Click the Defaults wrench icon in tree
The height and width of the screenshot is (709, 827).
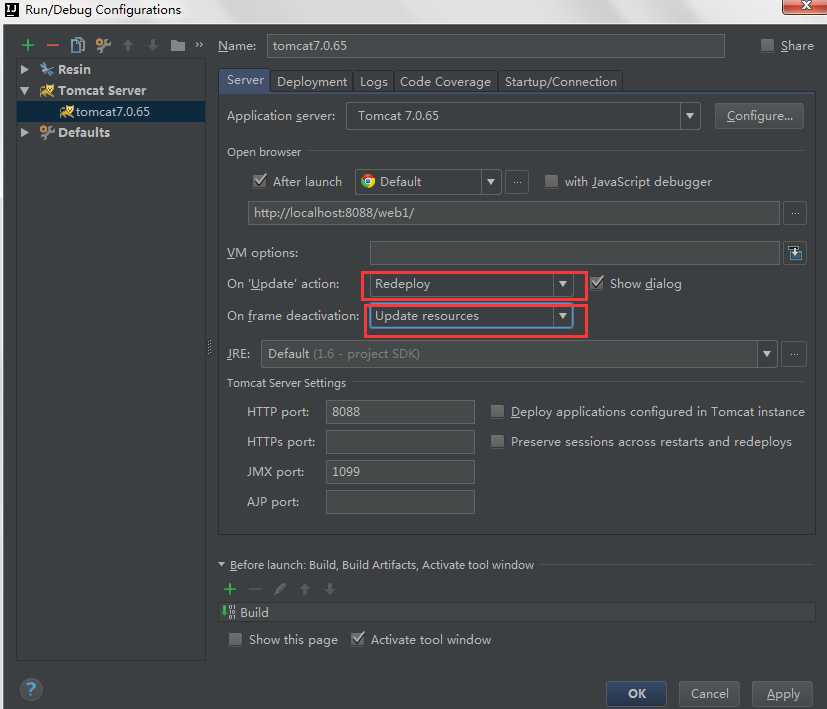pyautogui.click(x=47, y=132)
